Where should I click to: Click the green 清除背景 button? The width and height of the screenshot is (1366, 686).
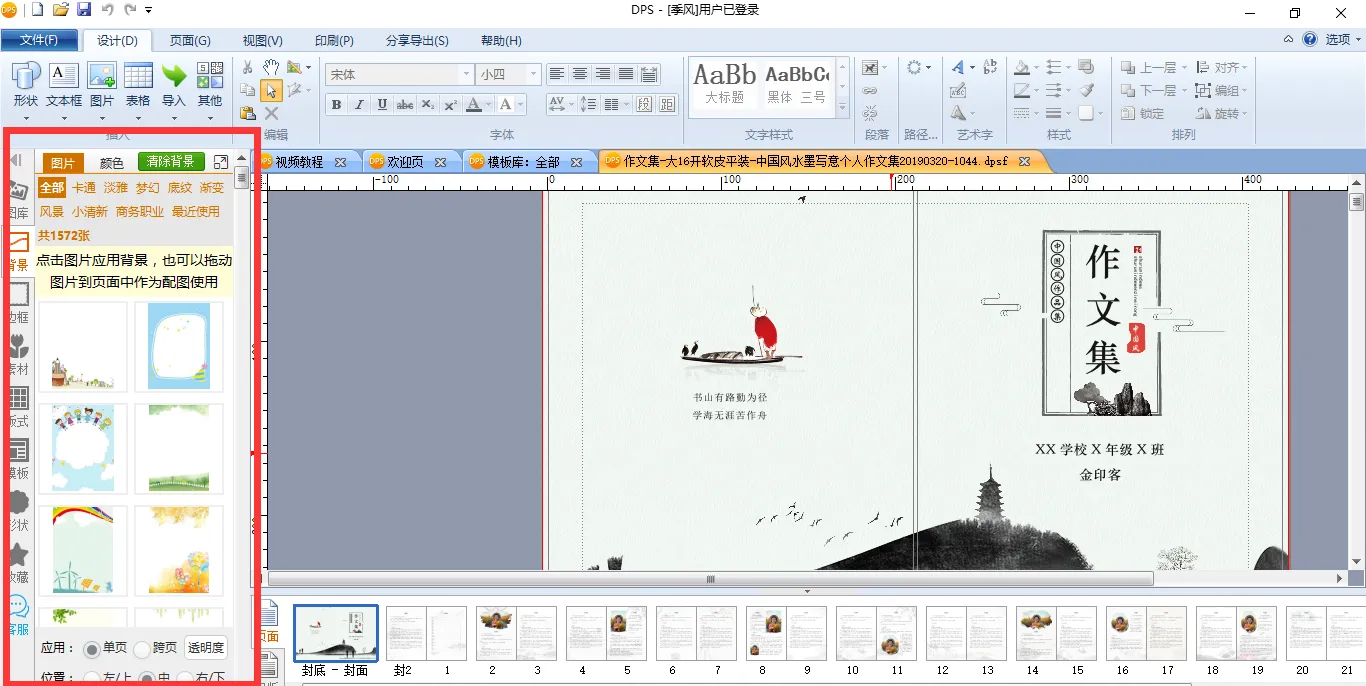(x=171, y=162)
